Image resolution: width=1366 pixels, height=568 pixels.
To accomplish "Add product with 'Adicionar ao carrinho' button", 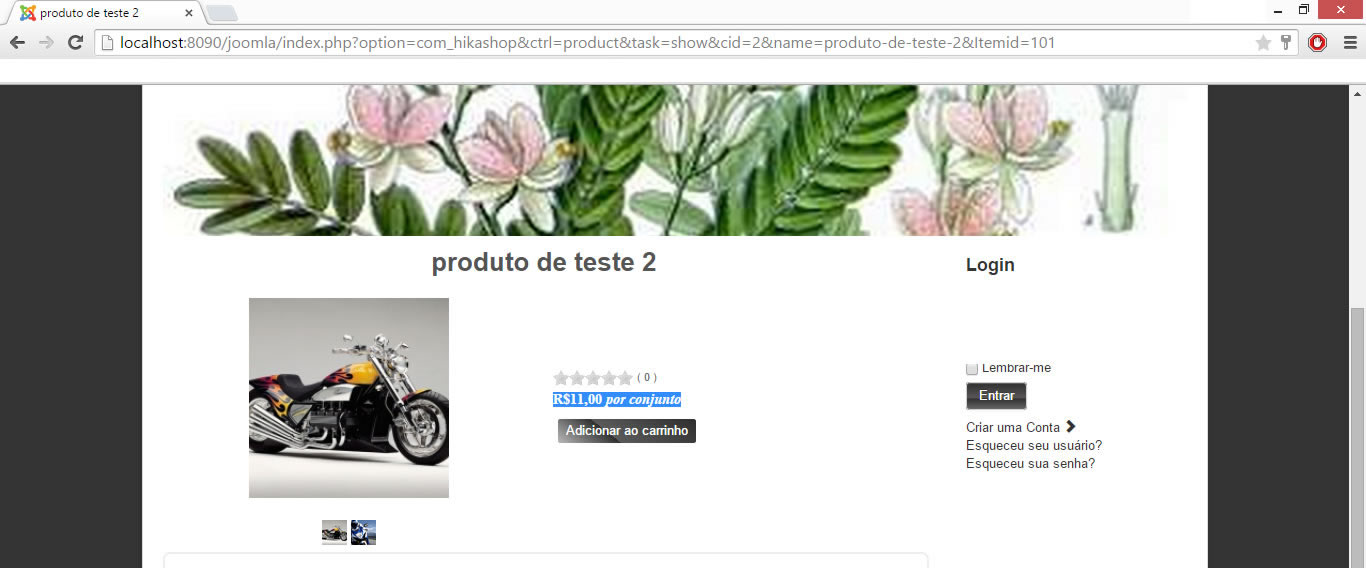I will pos(627,431).
